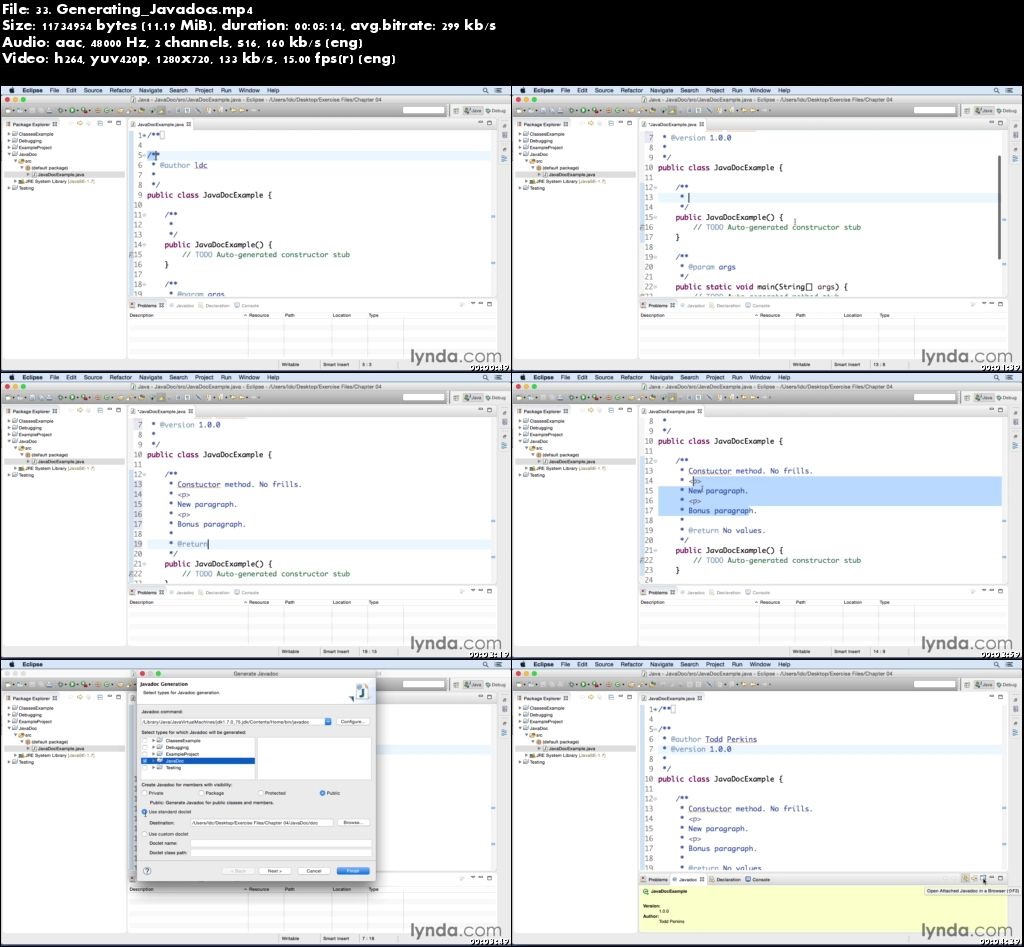Click Open Attached Javadoc in Browser icon
This screenshot has height=947, width=1024.
[x=982, y=879]
